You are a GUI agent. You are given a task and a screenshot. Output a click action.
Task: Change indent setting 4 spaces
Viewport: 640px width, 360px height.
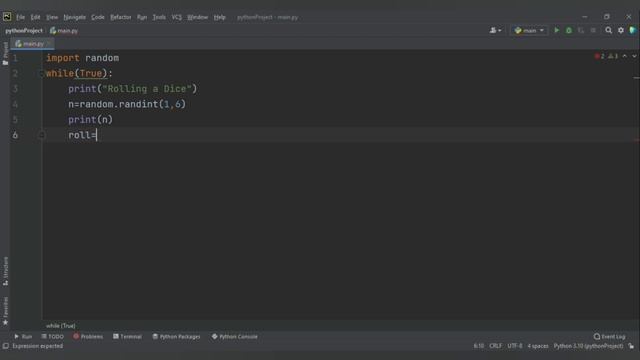tap(538, 346)
